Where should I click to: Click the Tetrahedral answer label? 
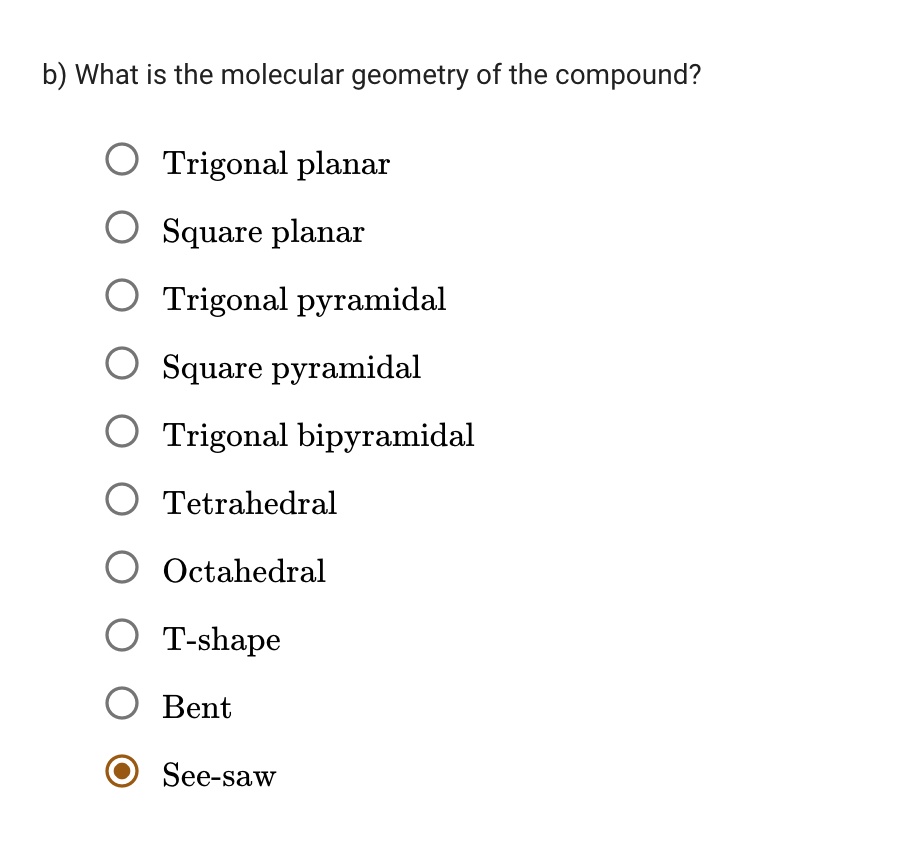point(249,503)
